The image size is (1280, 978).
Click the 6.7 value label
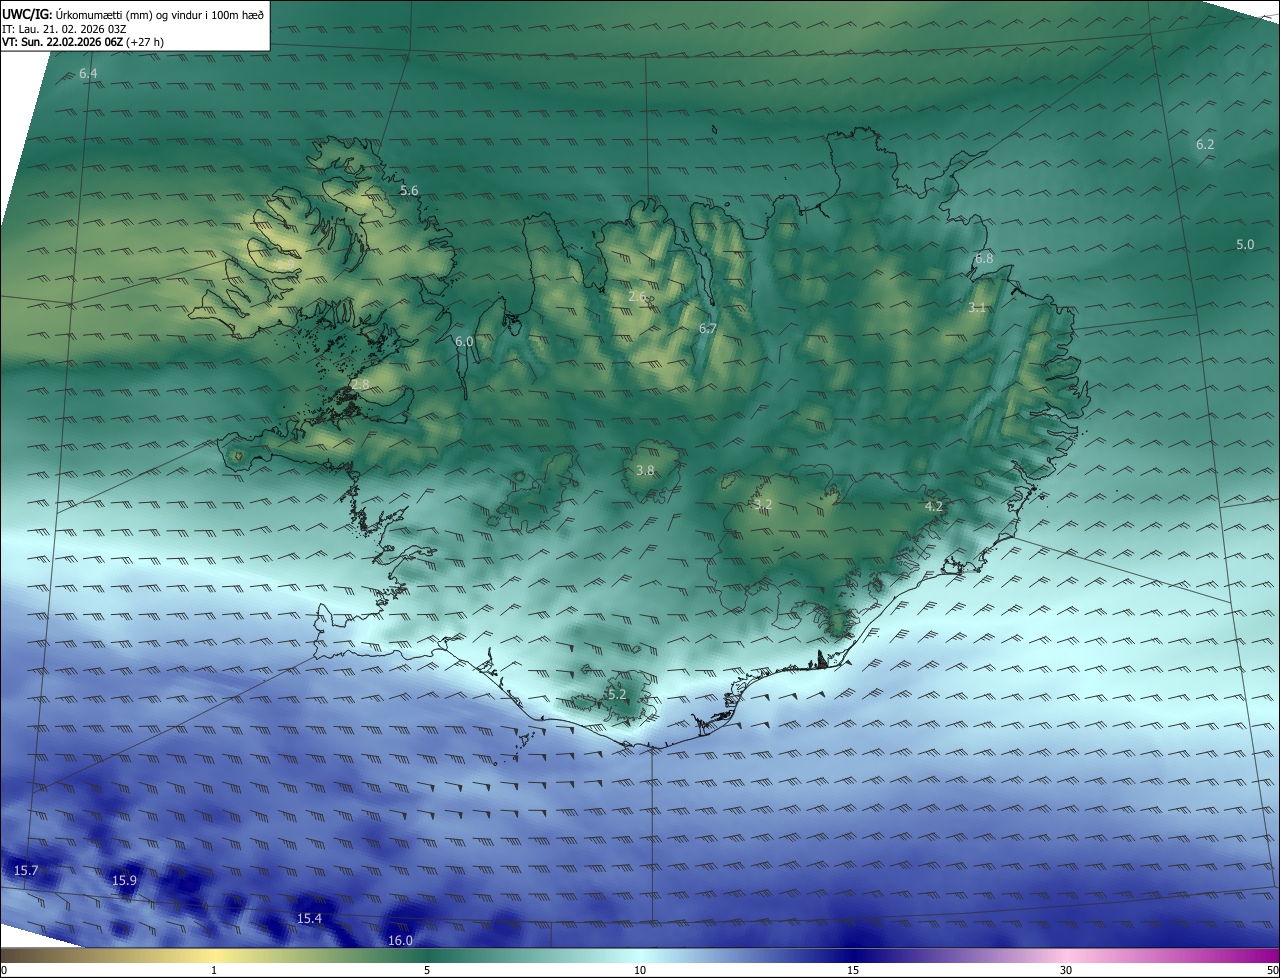click(x=708, y=328)
